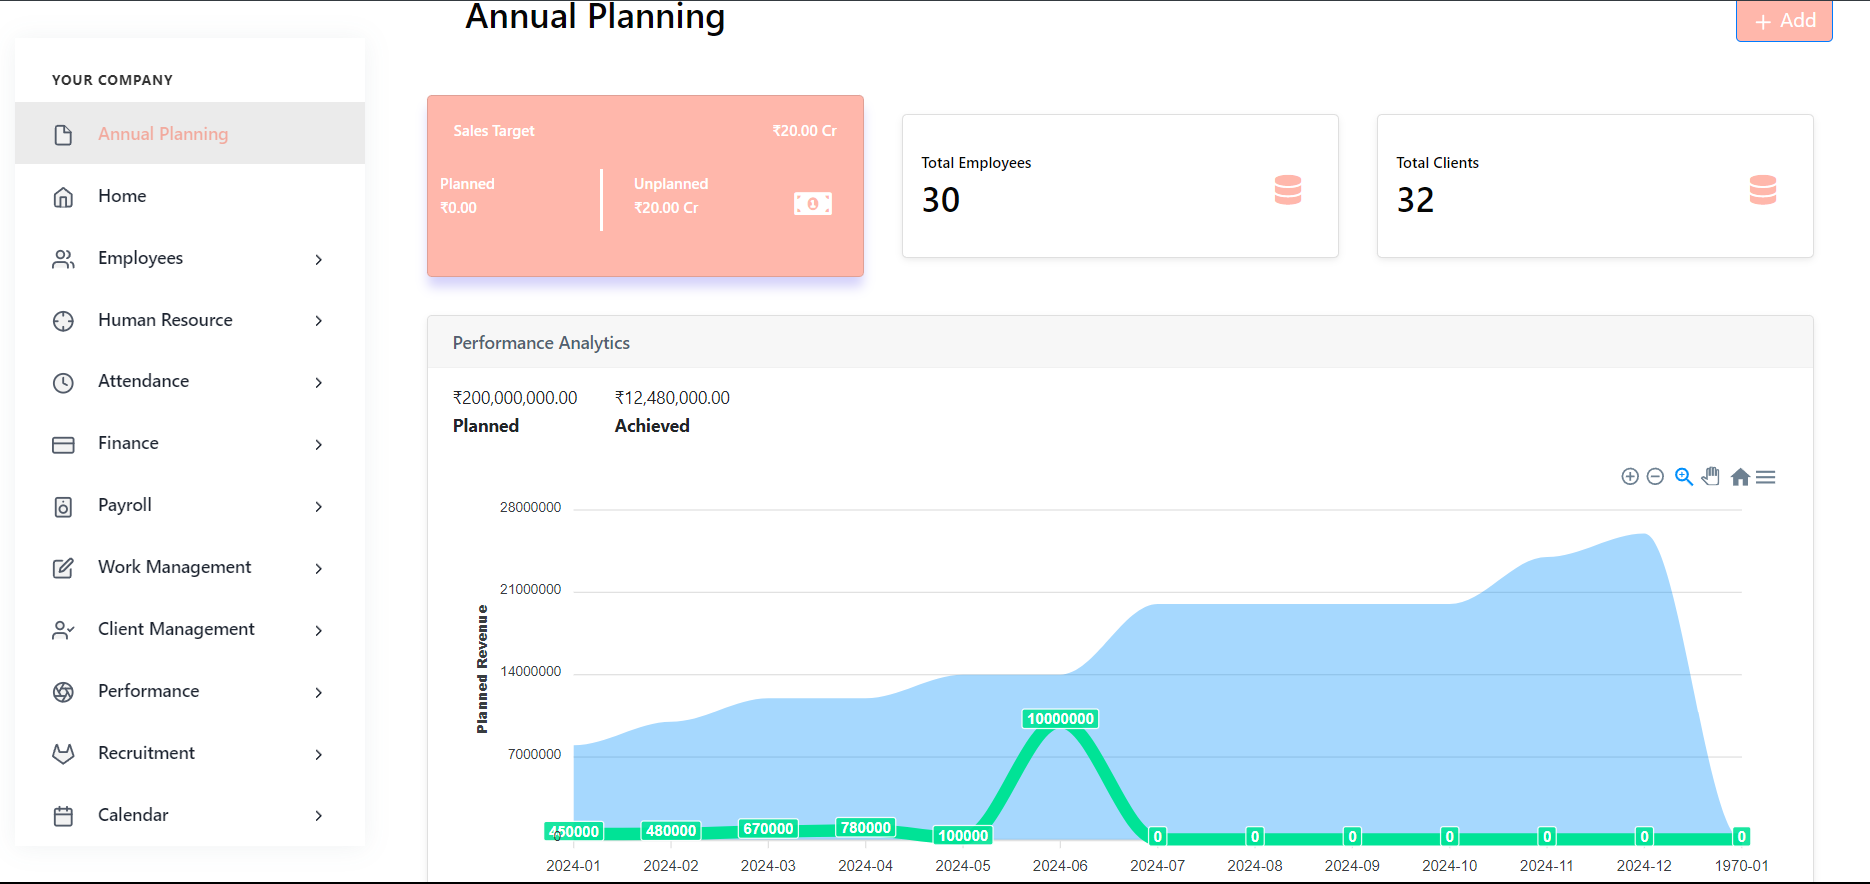Select the chart selection zoom magnifier tool
Viewport: 1870px width, 884px height.
(x=1684, y=477)
